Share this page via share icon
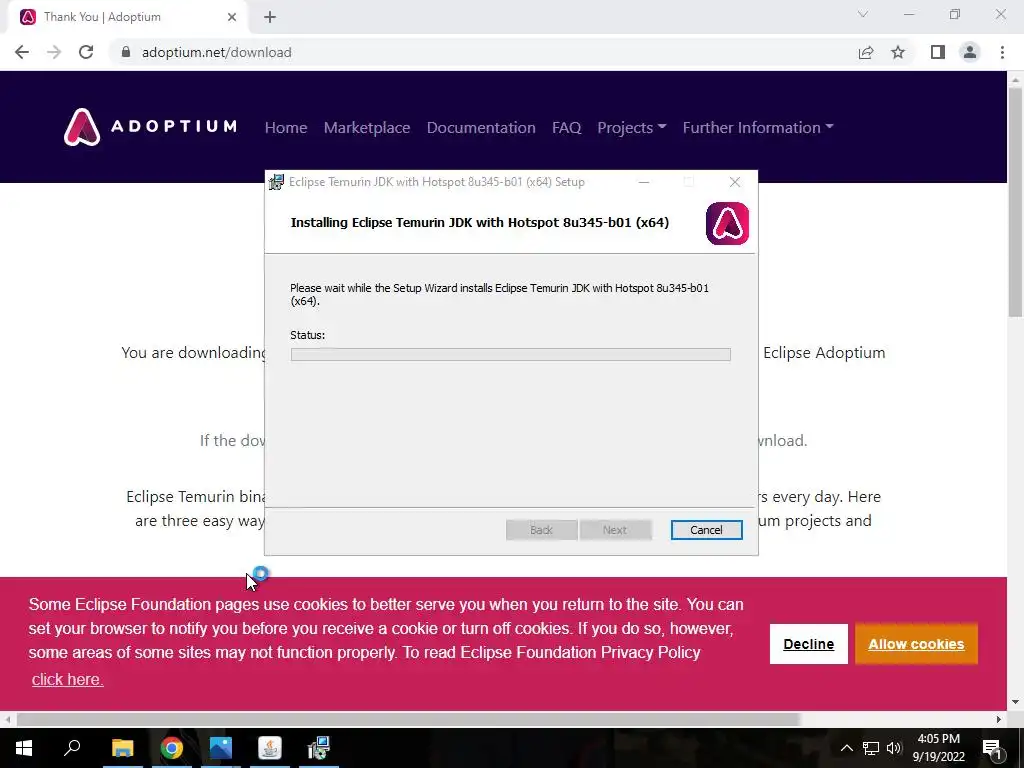 pyautogui.click(x=866, y=52)
